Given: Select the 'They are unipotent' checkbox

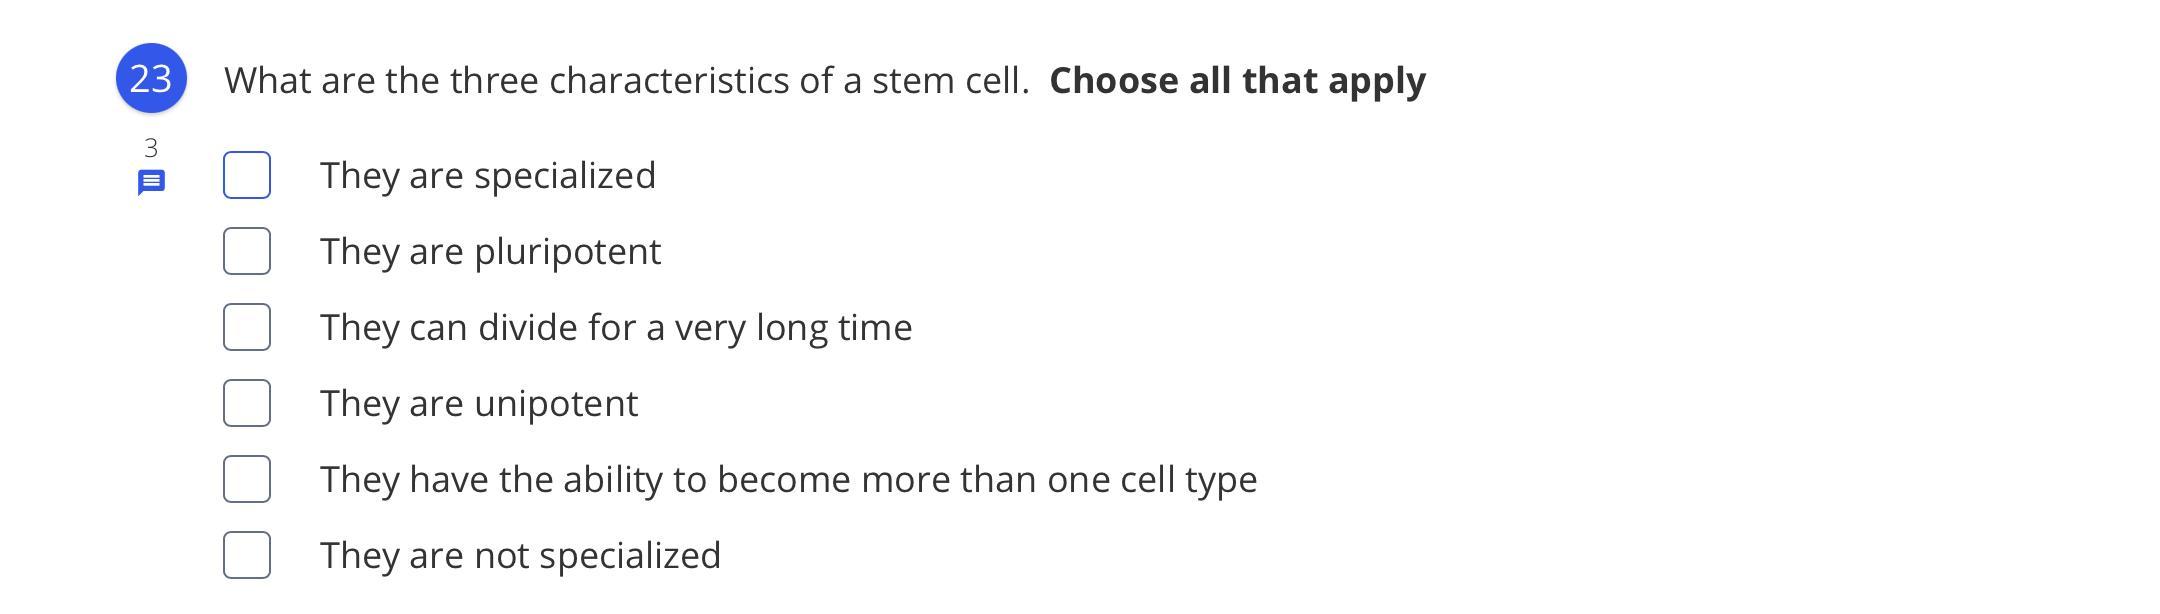Looking at the screenshot, I should click(x=247, y=403).
